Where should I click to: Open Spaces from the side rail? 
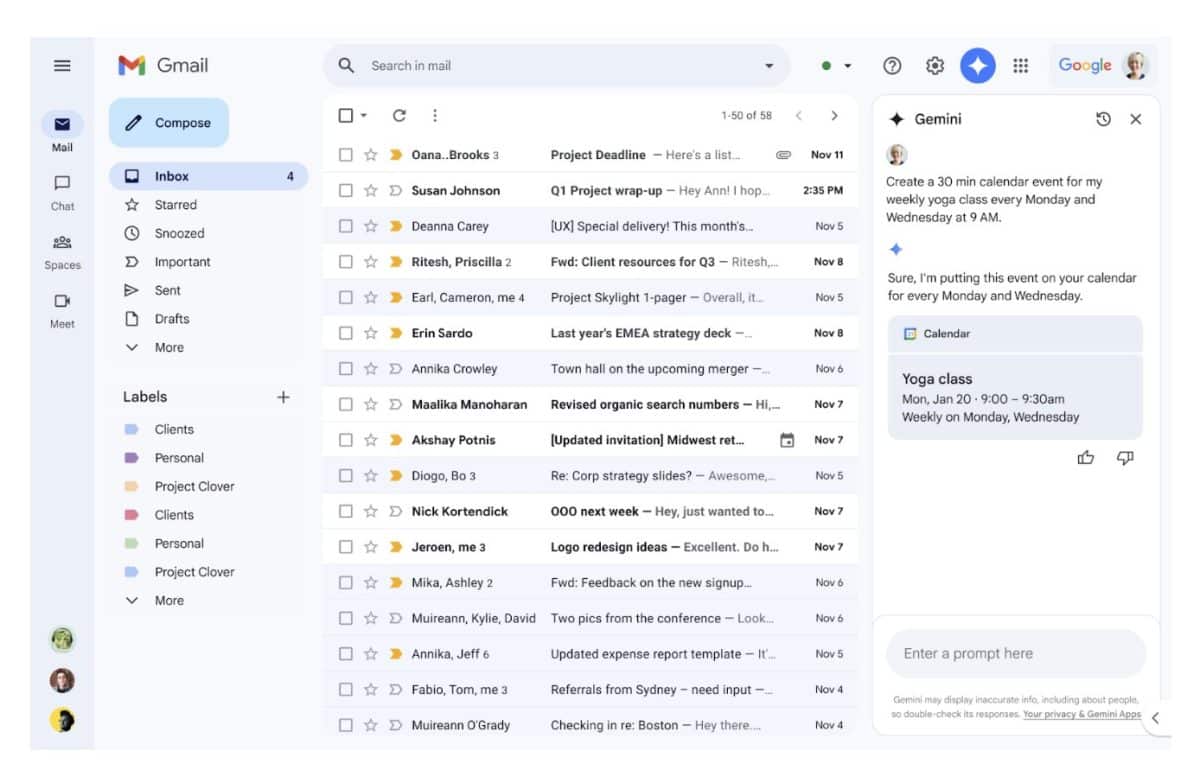point(62,251)
